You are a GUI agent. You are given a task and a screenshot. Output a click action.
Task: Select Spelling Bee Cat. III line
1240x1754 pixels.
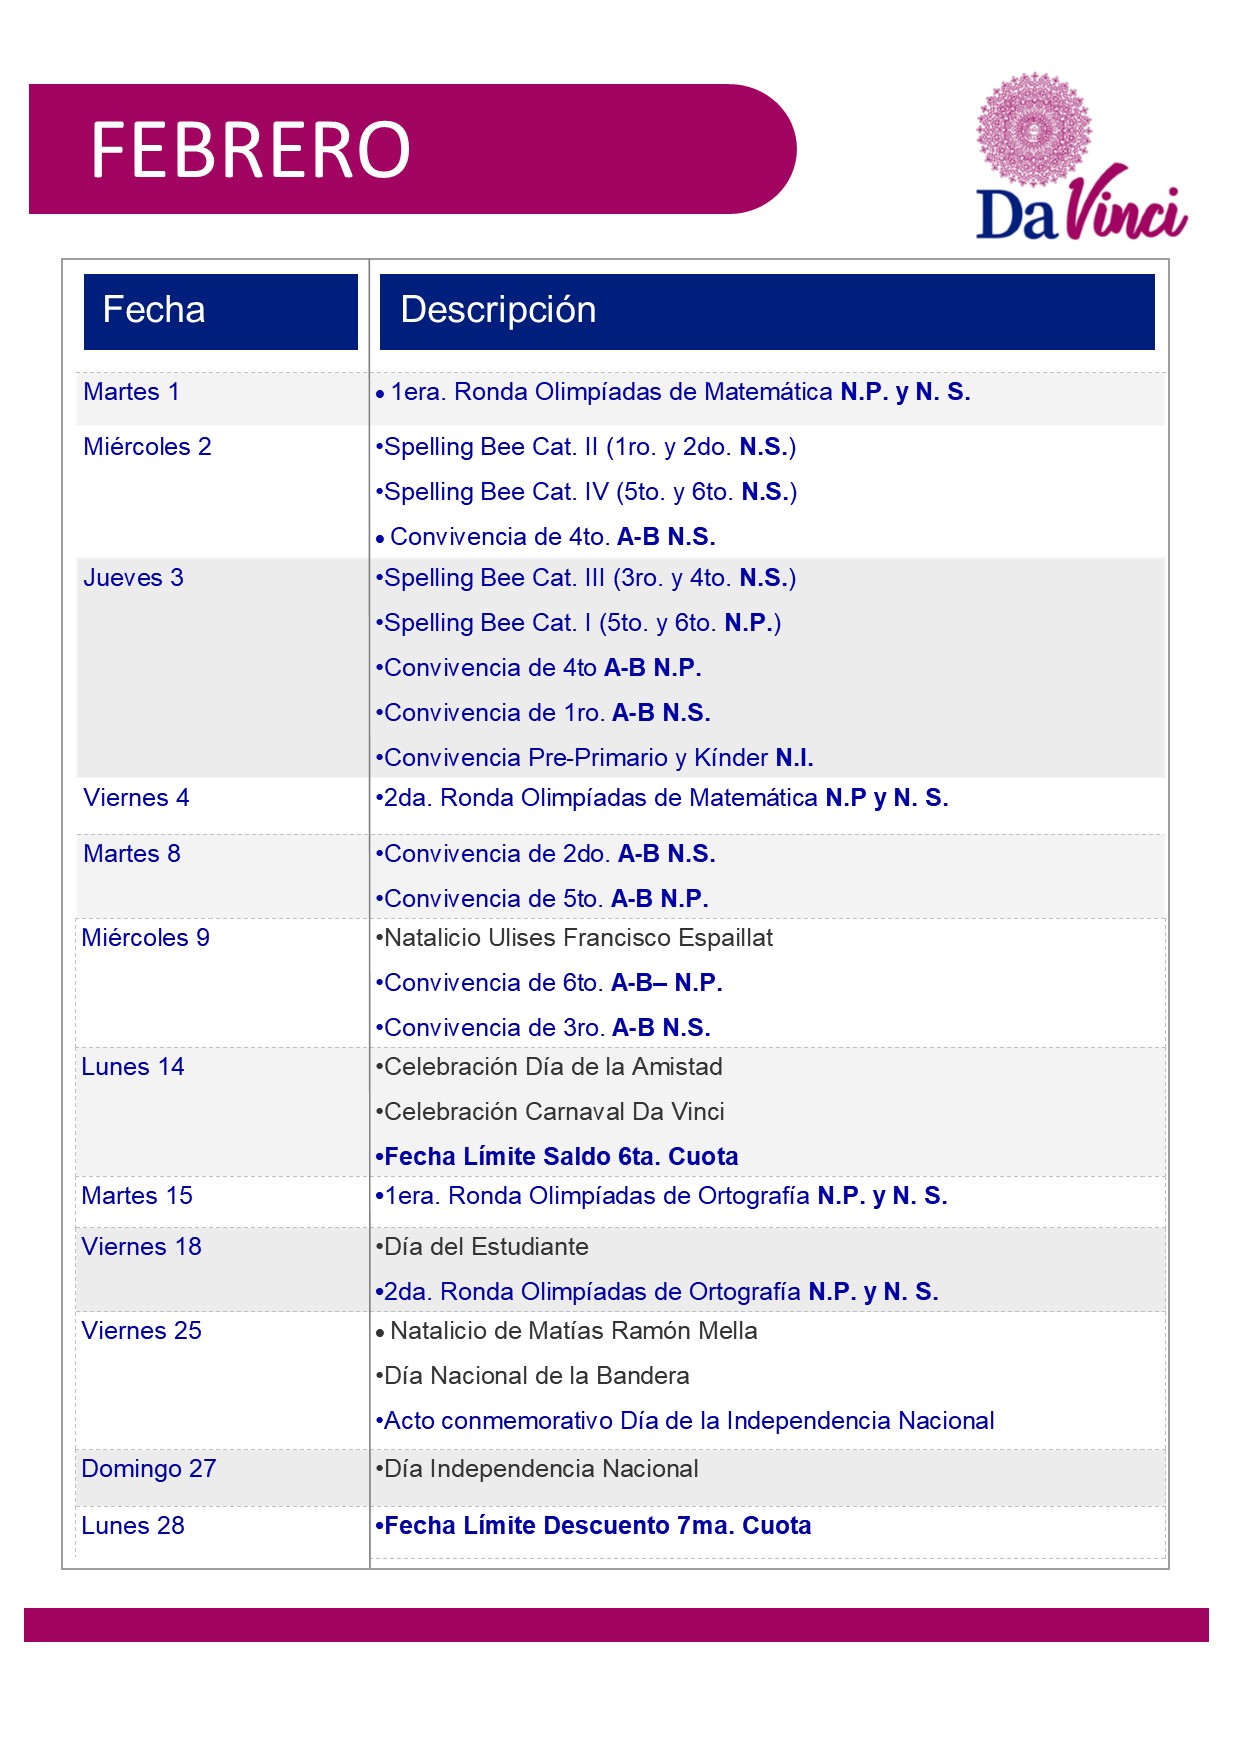pos(586,578)
